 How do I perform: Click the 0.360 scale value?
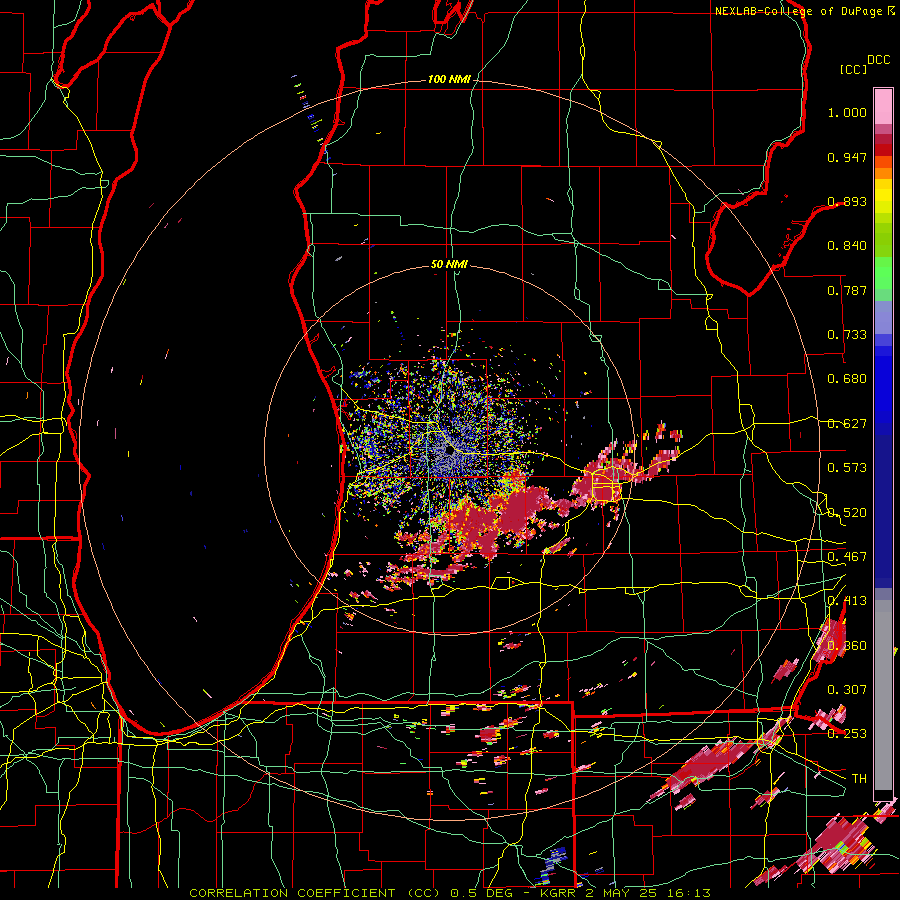(x=847, y=646)
